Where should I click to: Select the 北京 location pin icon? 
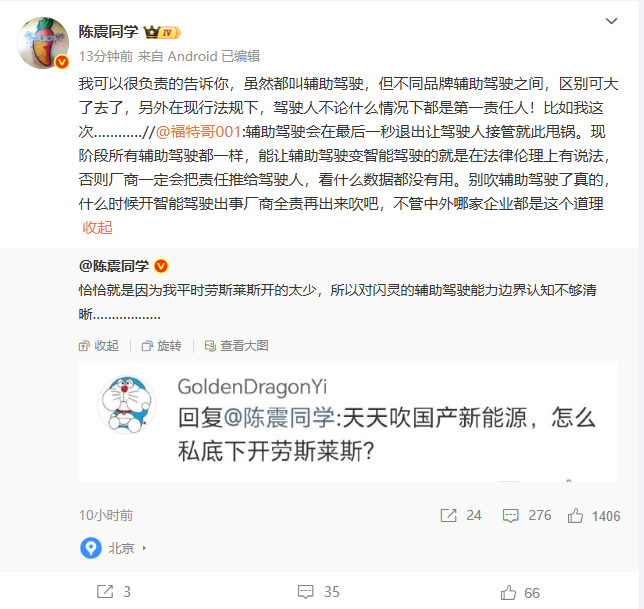tap(91, 548)
